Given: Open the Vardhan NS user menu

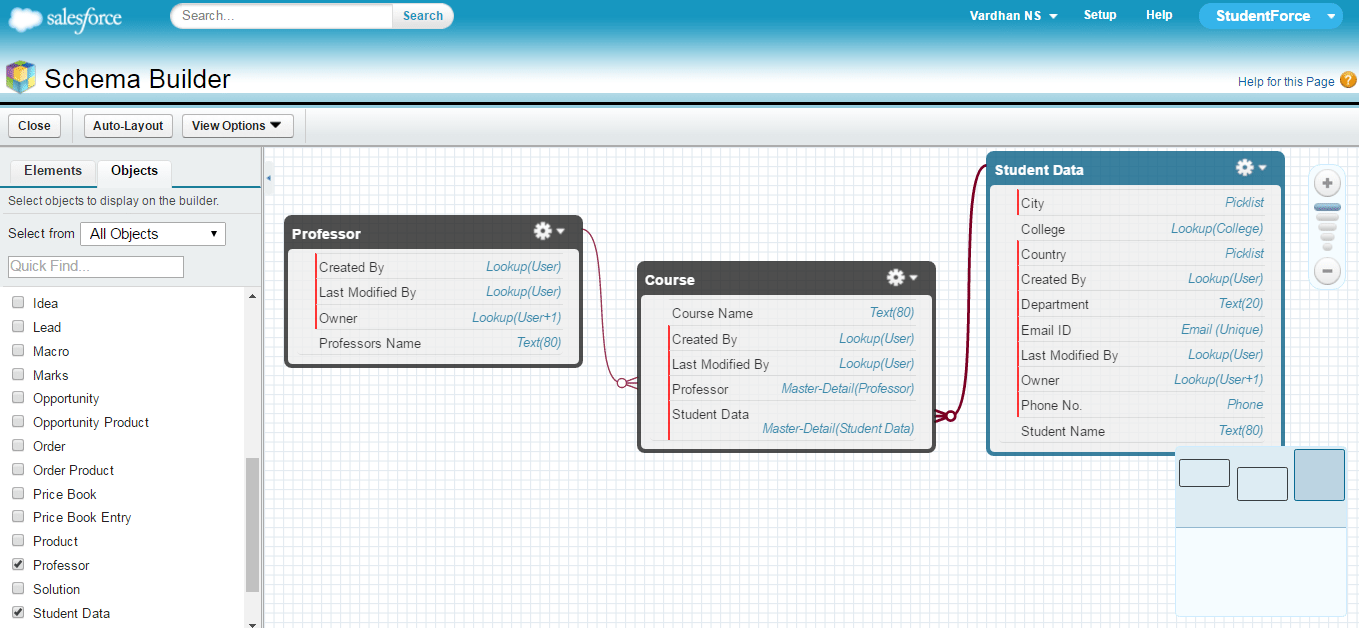Looking at the screenshot, I should 1013,16.
